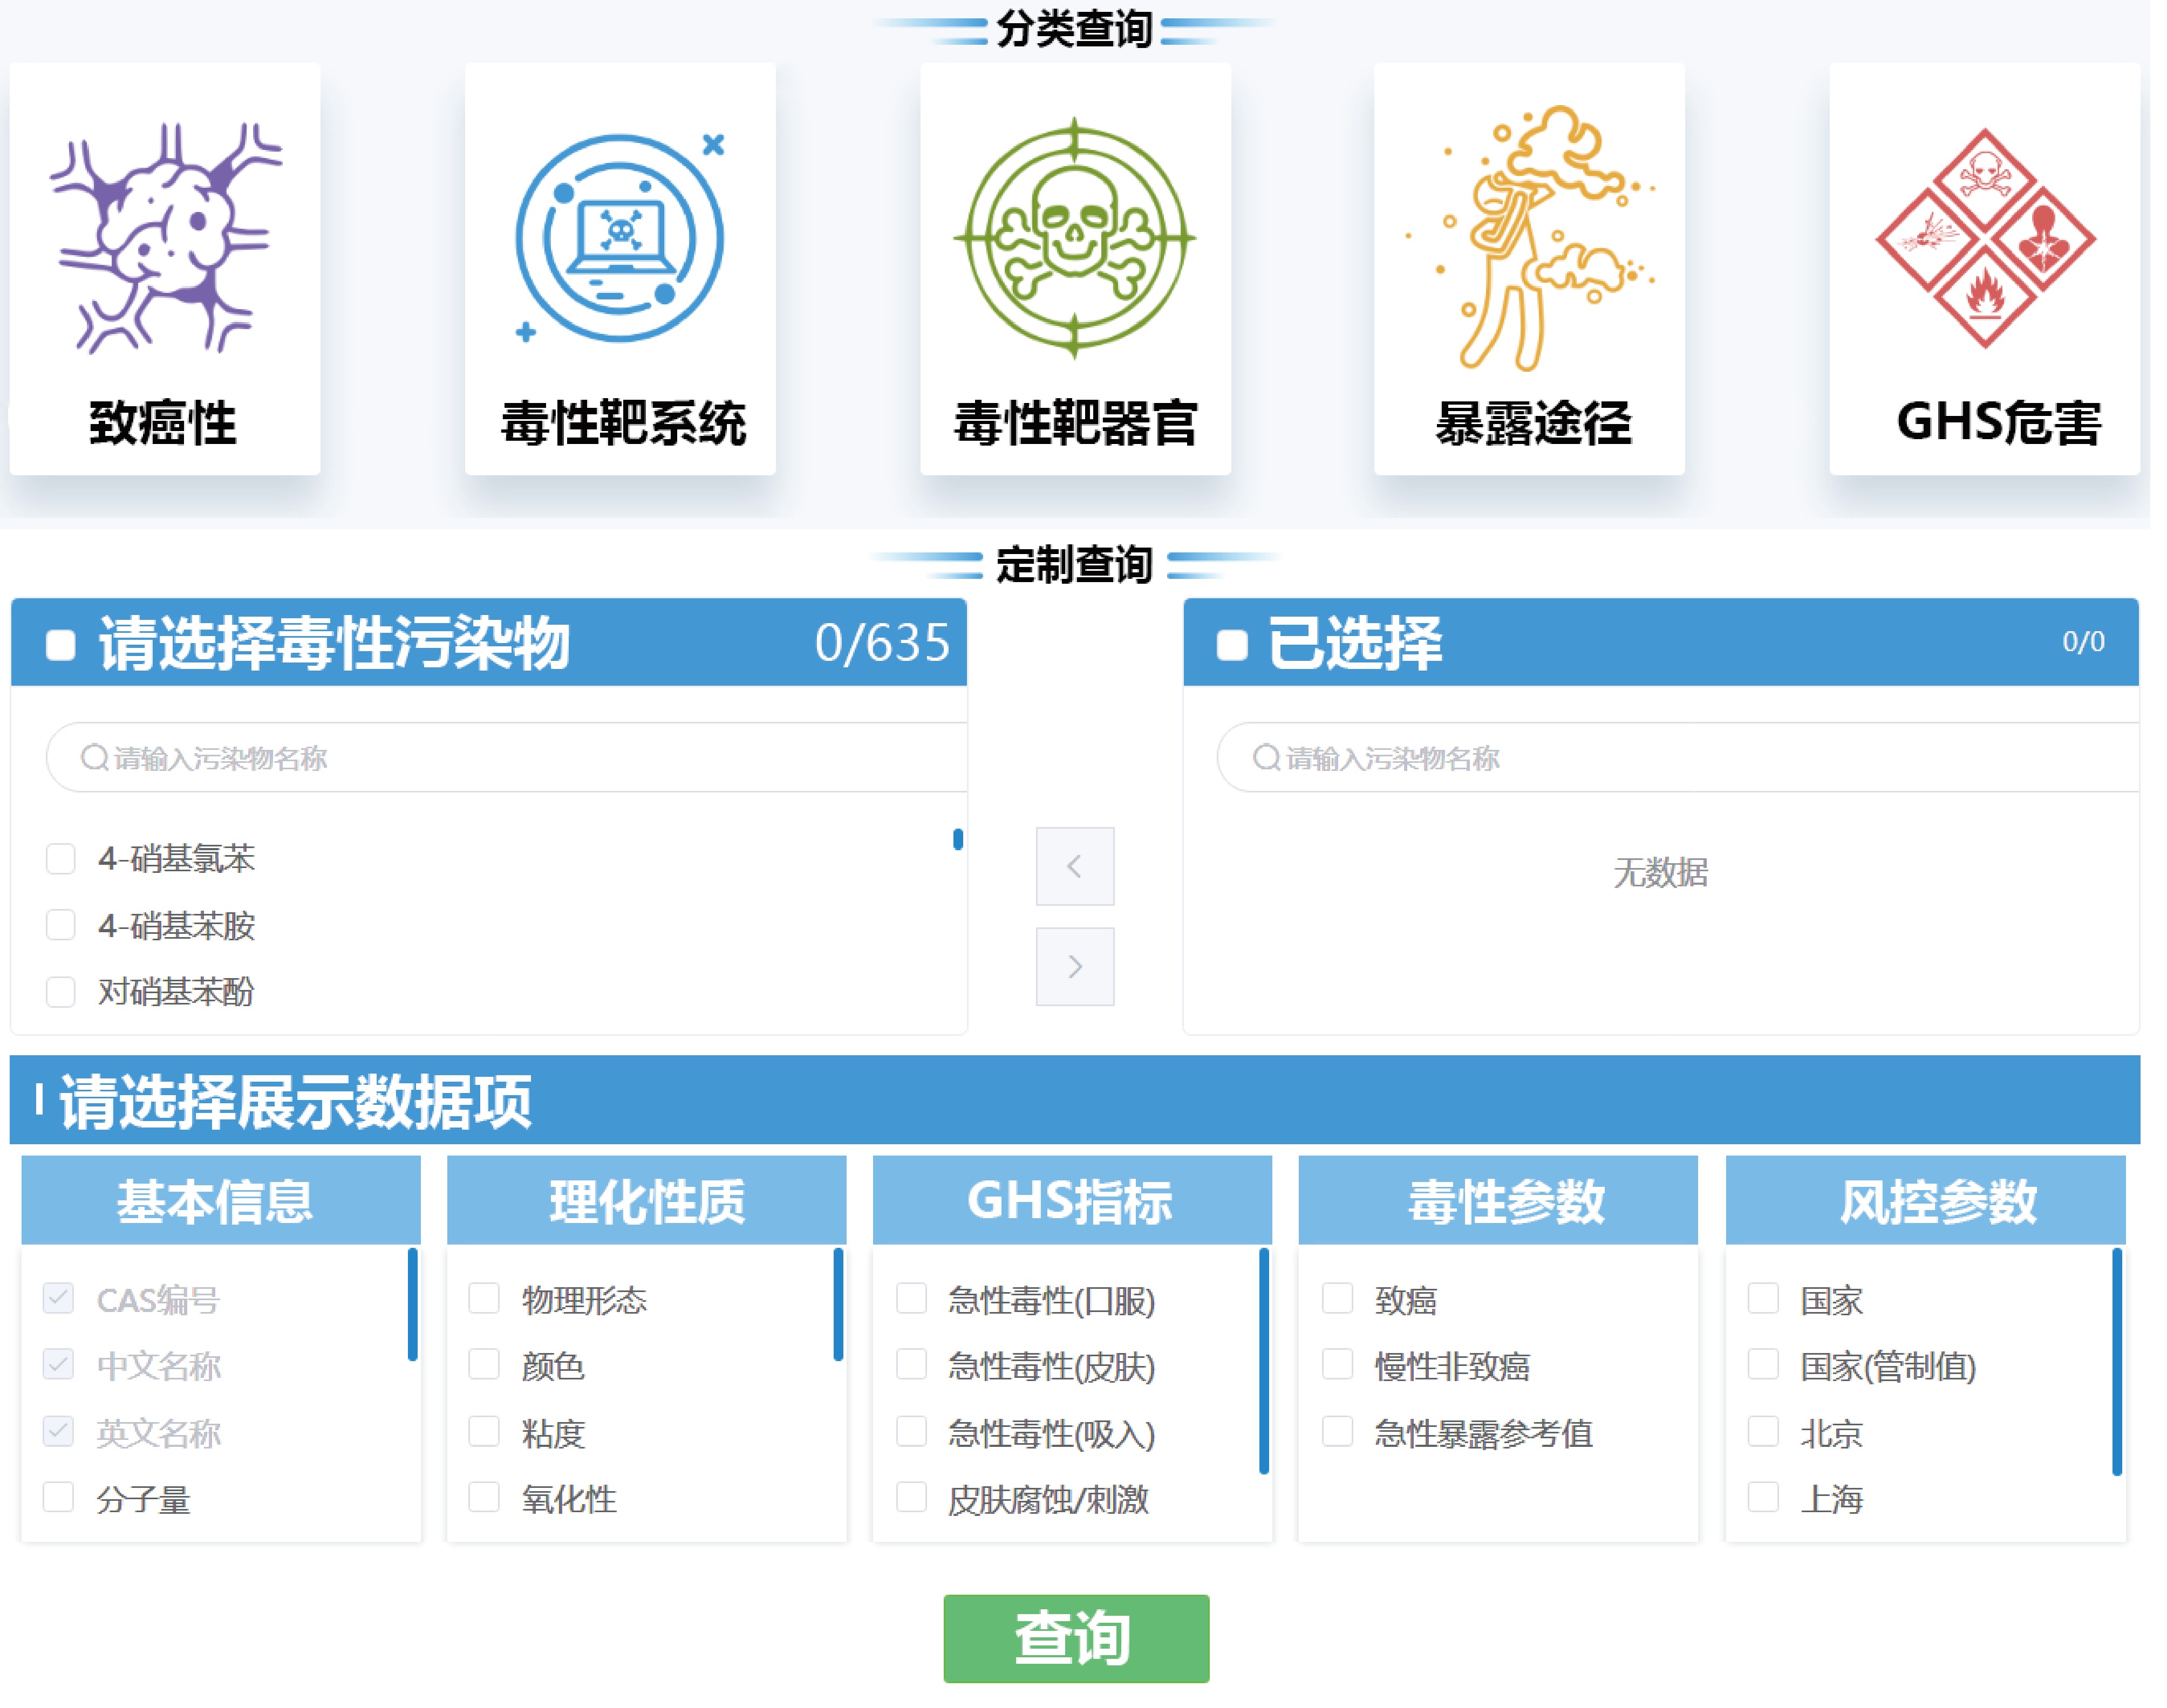Click the left pollutant search field
The width and height of the screenshot is (2167, 1708).
(x=506, y=757)
